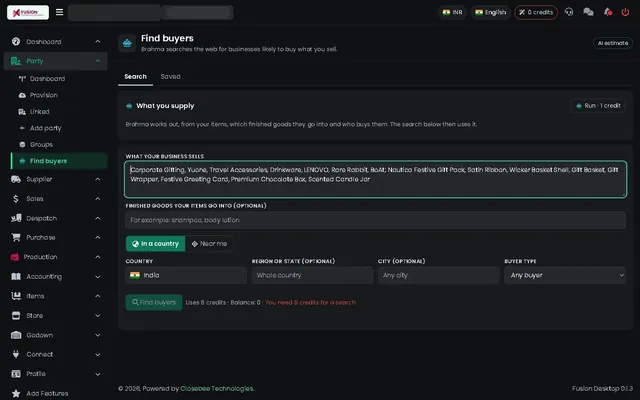Open the Add party submenu item
The height and width of the screenshot is (400, 640).
[45, 128]
